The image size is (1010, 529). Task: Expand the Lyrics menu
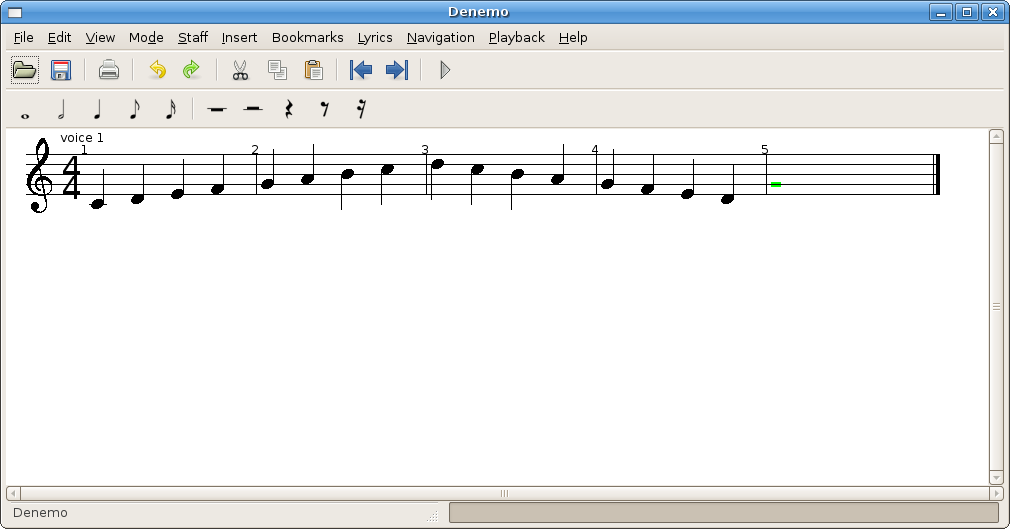(375, 38)
